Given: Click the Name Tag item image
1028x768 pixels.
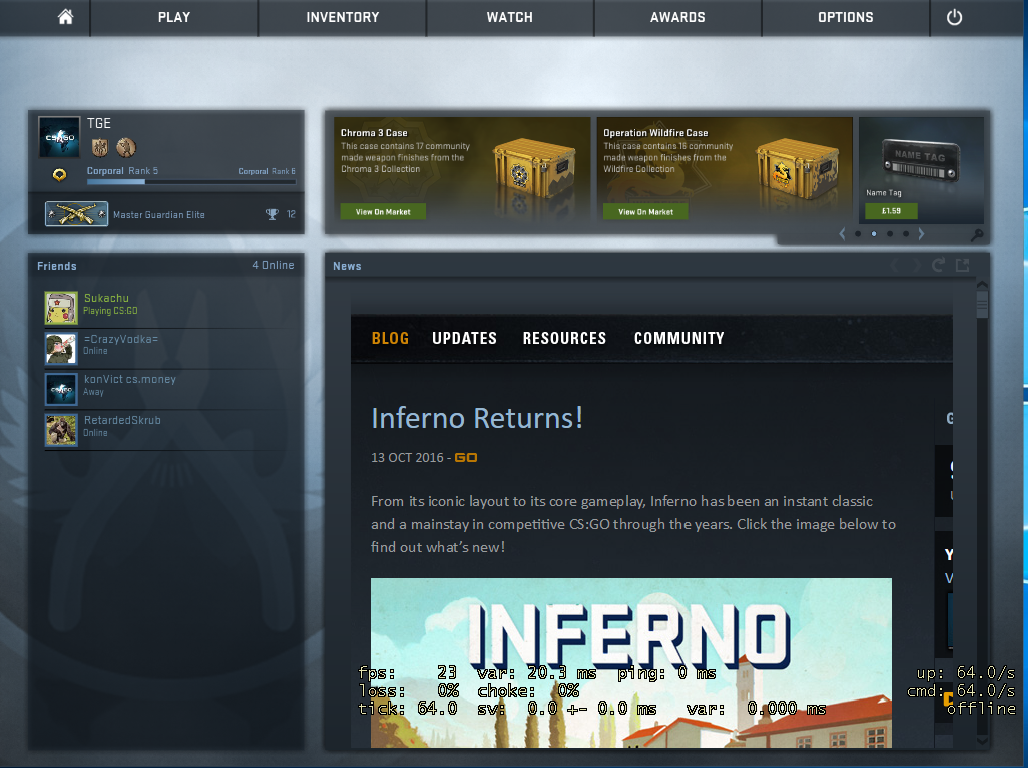Looking at the screenshot, I should click(x=921, y=161).
